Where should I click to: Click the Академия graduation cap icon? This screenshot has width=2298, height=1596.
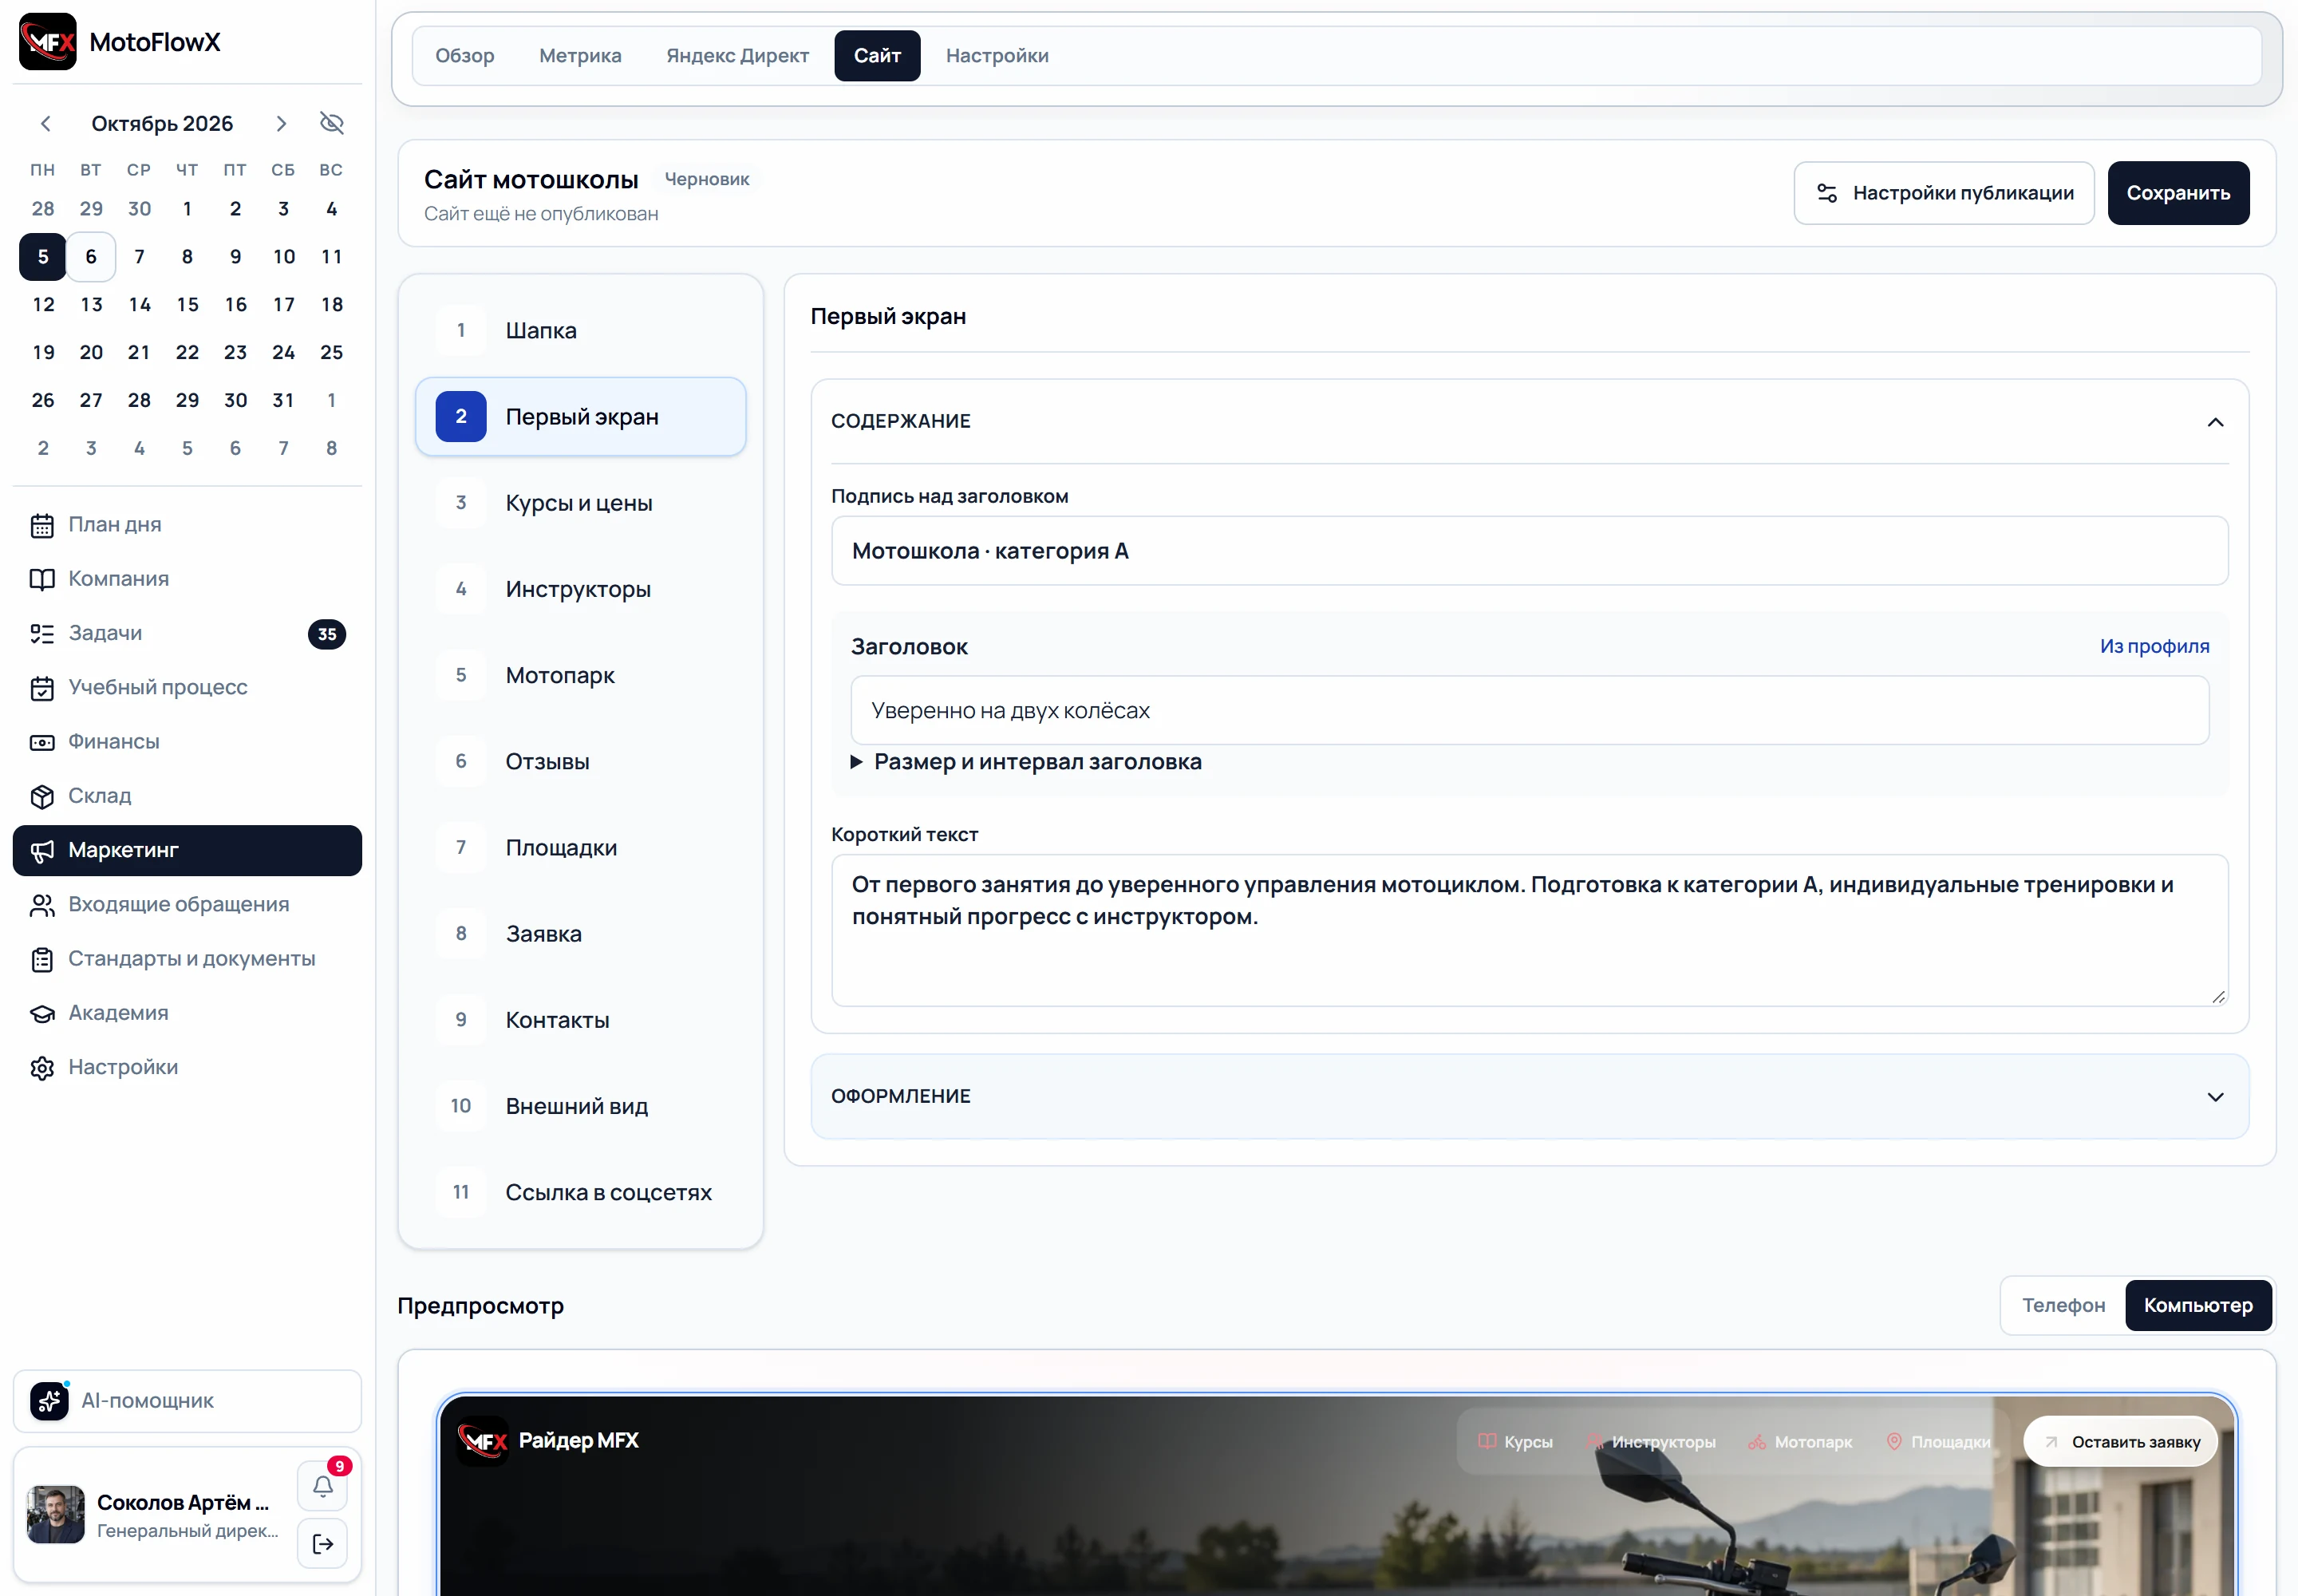42,1013
